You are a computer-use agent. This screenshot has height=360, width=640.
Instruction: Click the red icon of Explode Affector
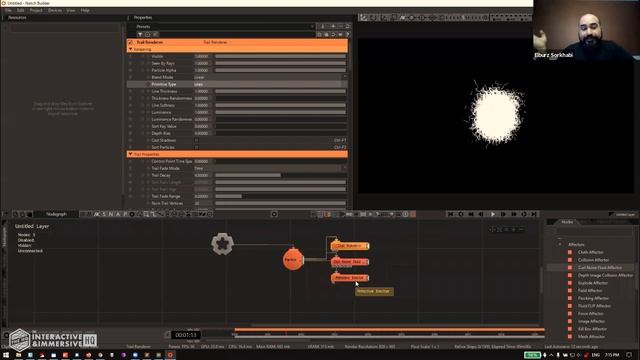(x=570, y=283)
